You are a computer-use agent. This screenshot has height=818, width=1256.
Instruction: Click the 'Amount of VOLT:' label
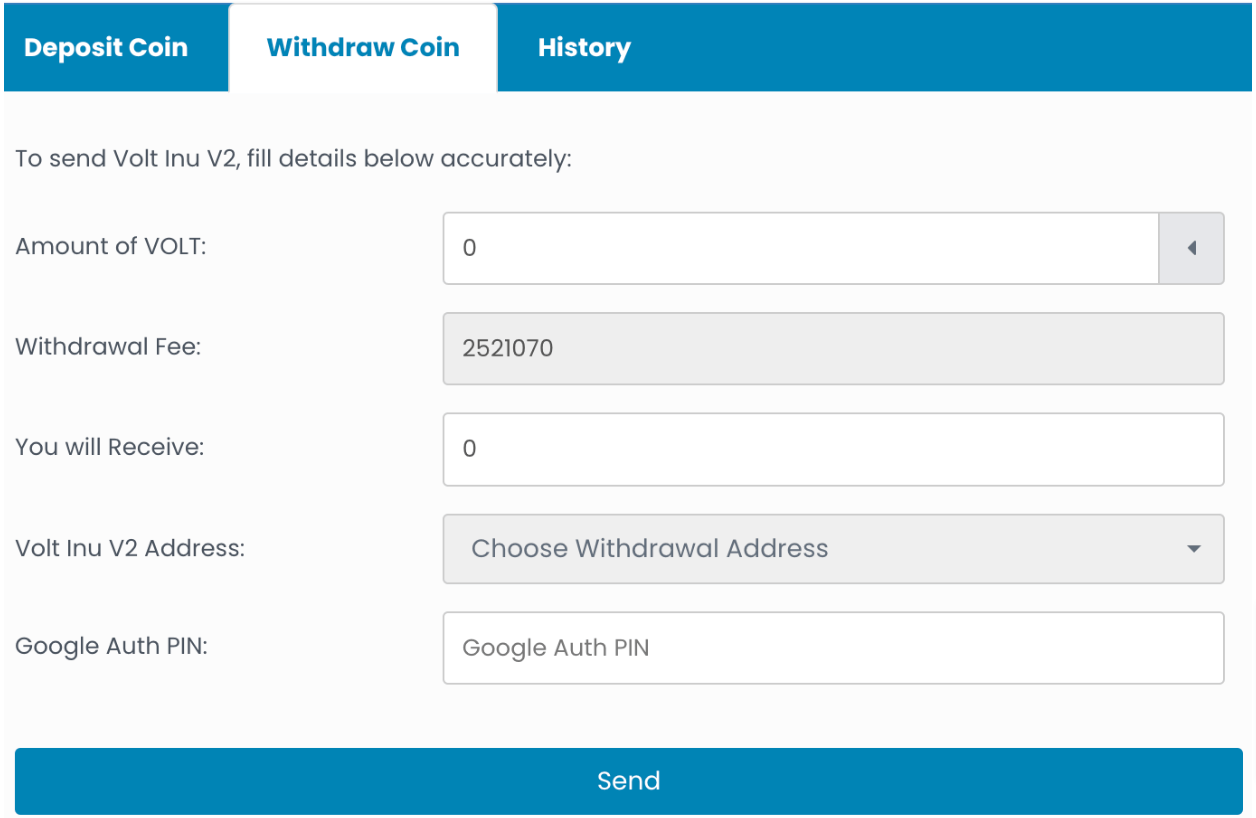tap(111, 246)
